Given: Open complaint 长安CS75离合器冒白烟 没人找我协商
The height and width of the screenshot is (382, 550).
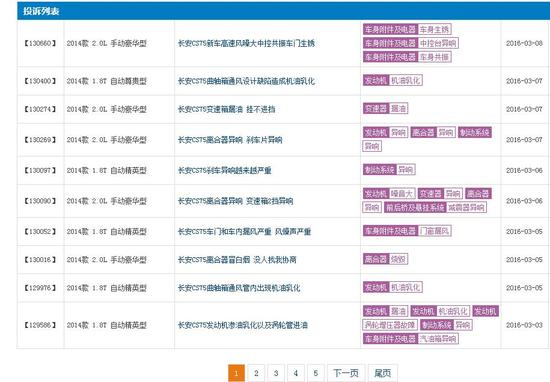Looking at the screenshot, I should (x=237, y=260).
